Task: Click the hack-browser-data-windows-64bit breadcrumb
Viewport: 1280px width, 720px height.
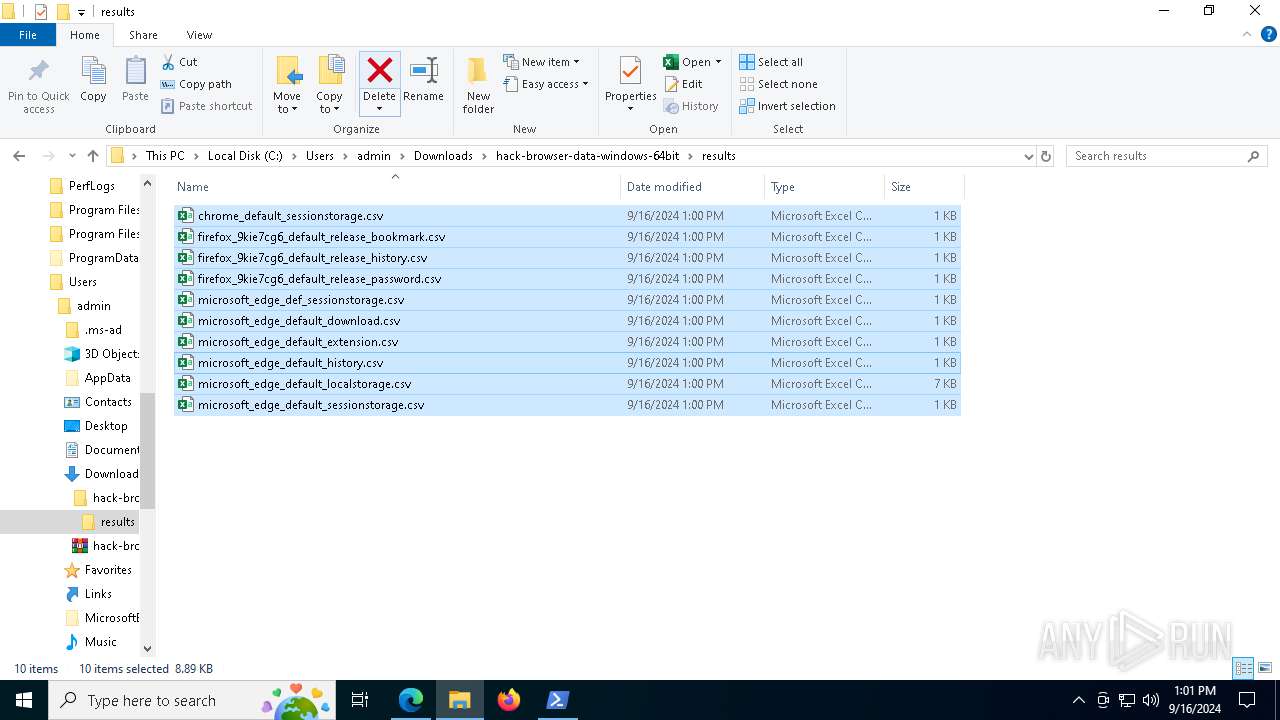Action: [x=588, y=156]
